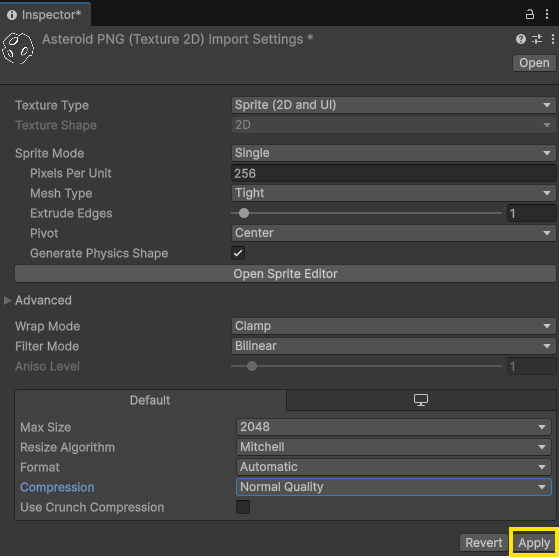560x558 pixels.
Task: Open help reference question mark icon
Action: (x=521, y=39)
